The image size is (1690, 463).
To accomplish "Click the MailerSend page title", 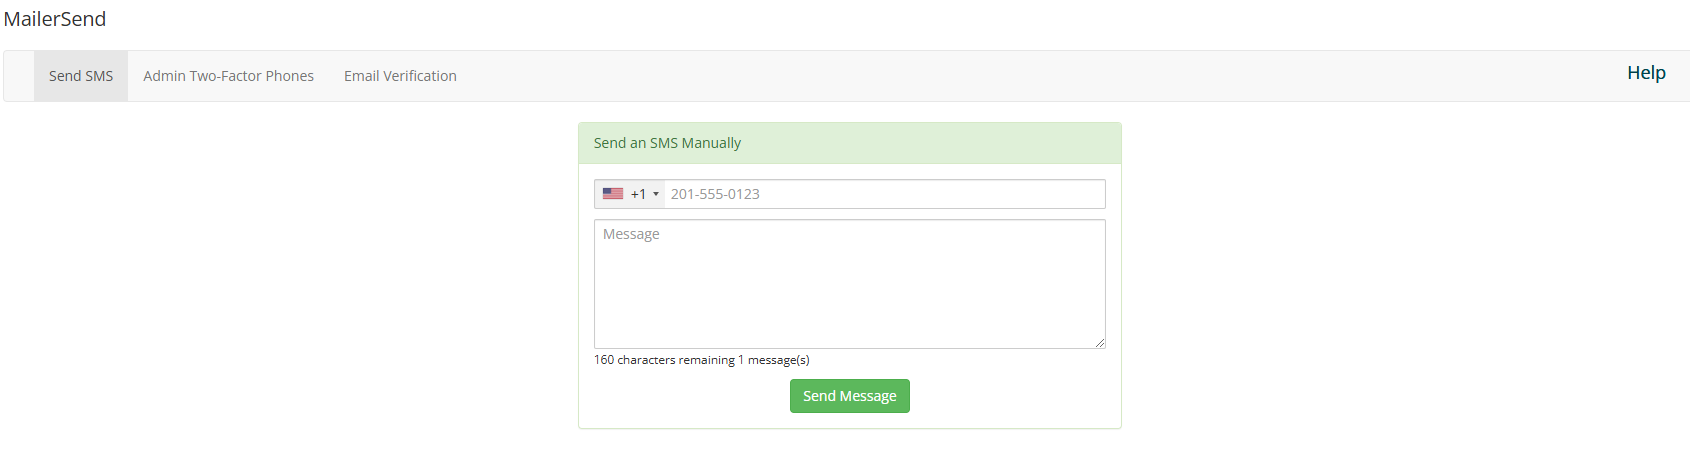I will click(55, 19).
